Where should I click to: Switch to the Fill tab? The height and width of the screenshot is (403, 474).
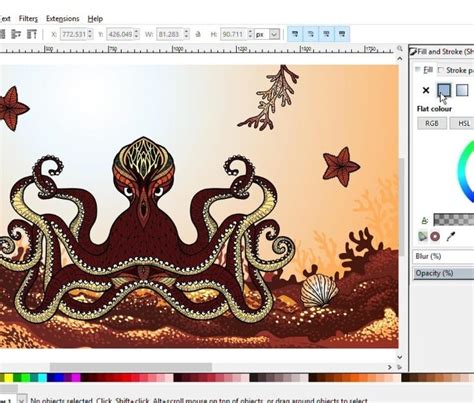425,70
